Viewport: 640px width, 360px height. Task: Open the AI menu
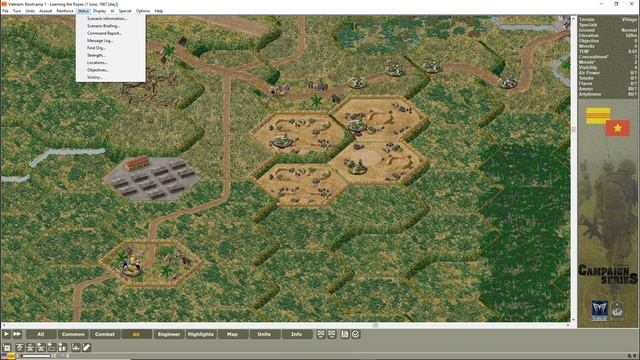click(x=113, y=11)
